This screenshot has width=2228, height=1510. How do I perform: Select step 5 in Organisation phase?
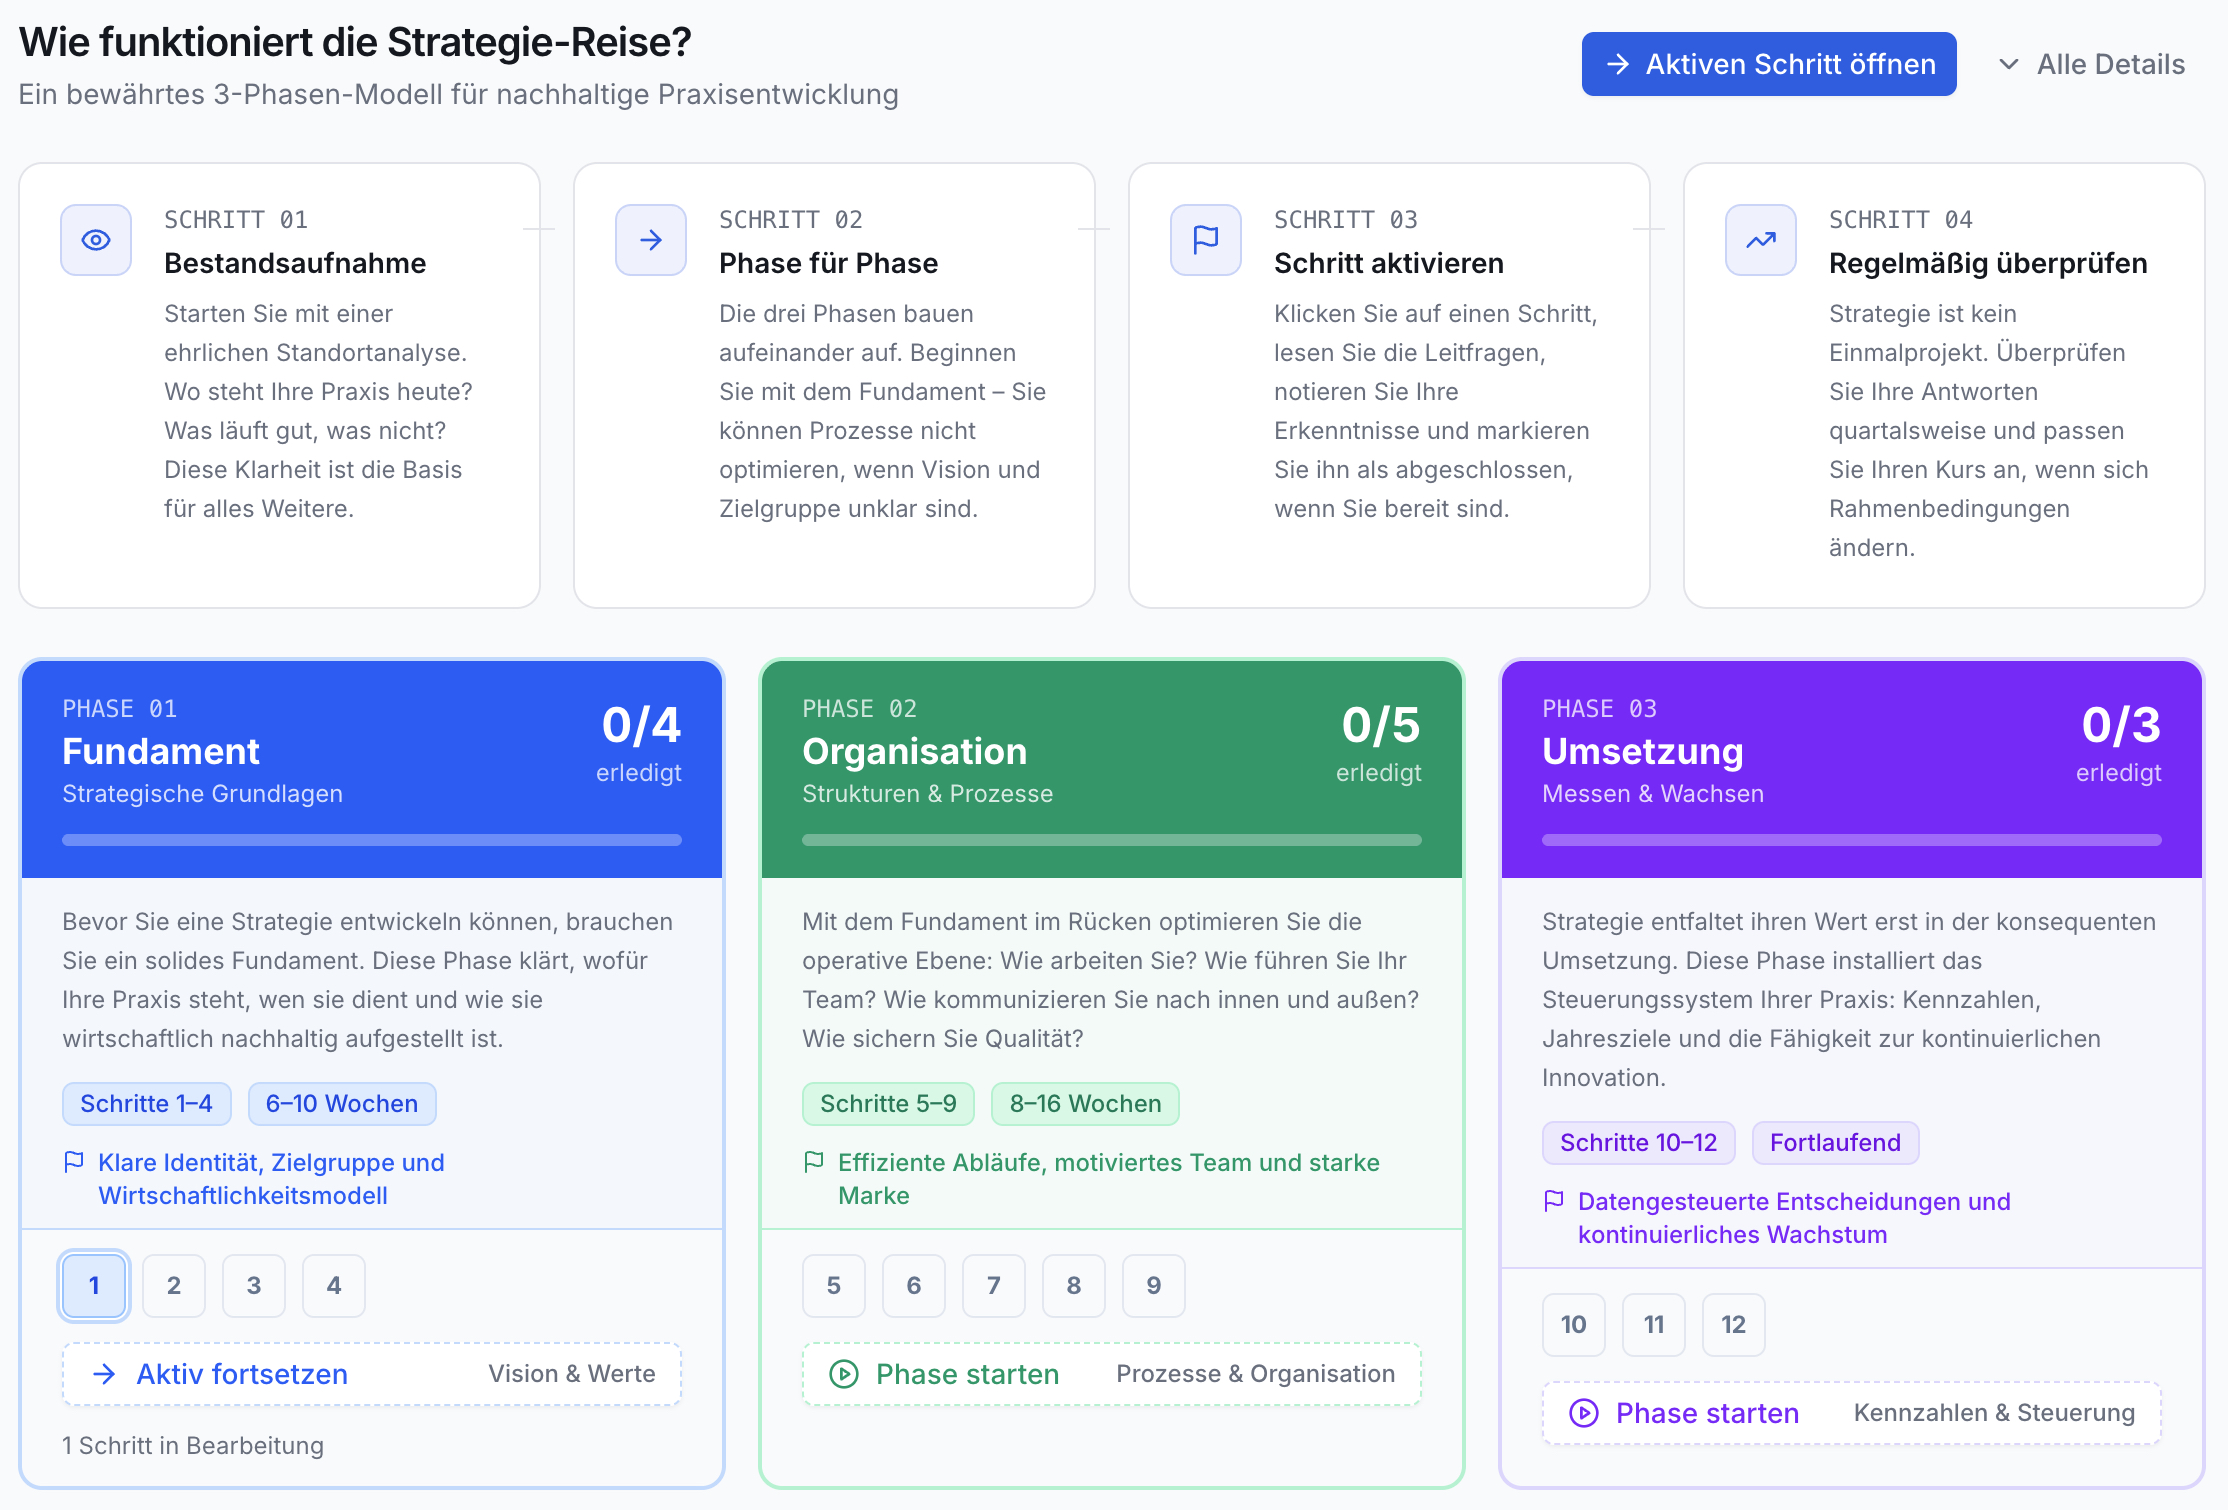[x=834, y=1286]
